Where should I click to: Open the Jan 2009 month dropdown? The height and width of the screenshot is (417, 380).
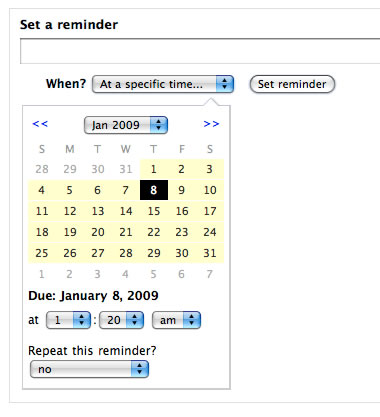(x=126, y=125)
